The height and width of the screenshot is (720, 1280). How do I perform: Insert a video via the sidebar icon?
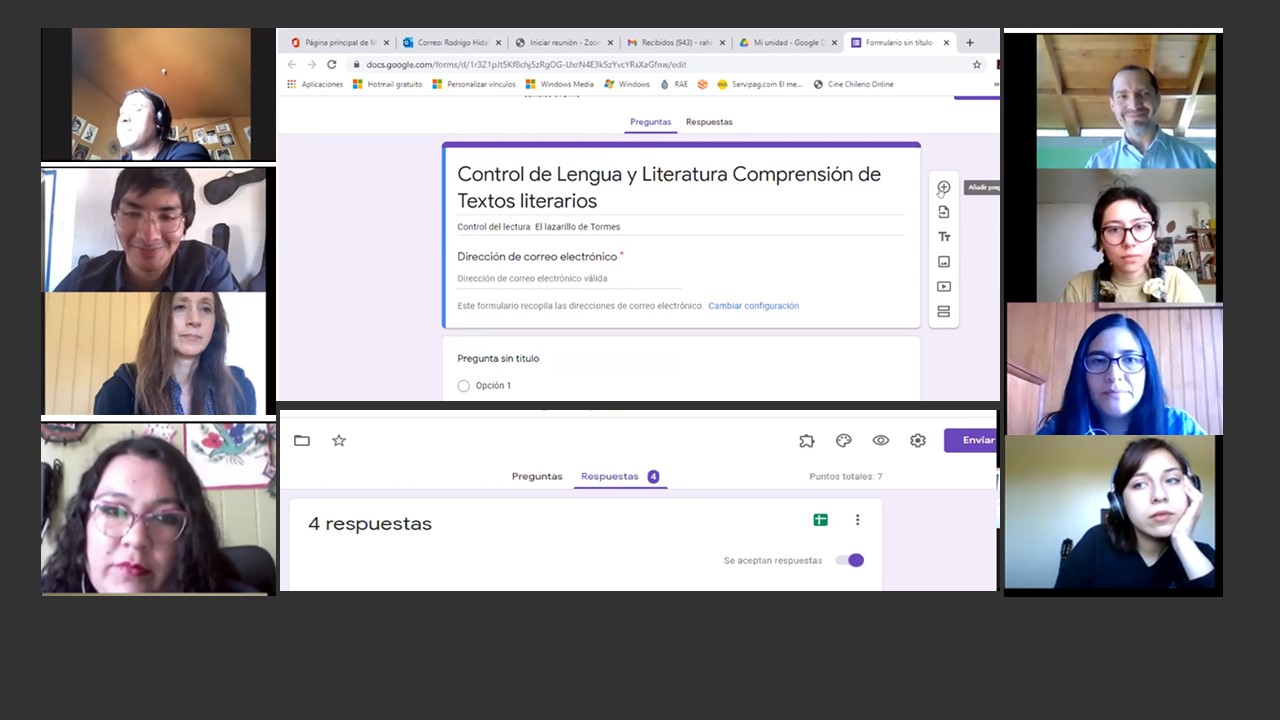943,287
